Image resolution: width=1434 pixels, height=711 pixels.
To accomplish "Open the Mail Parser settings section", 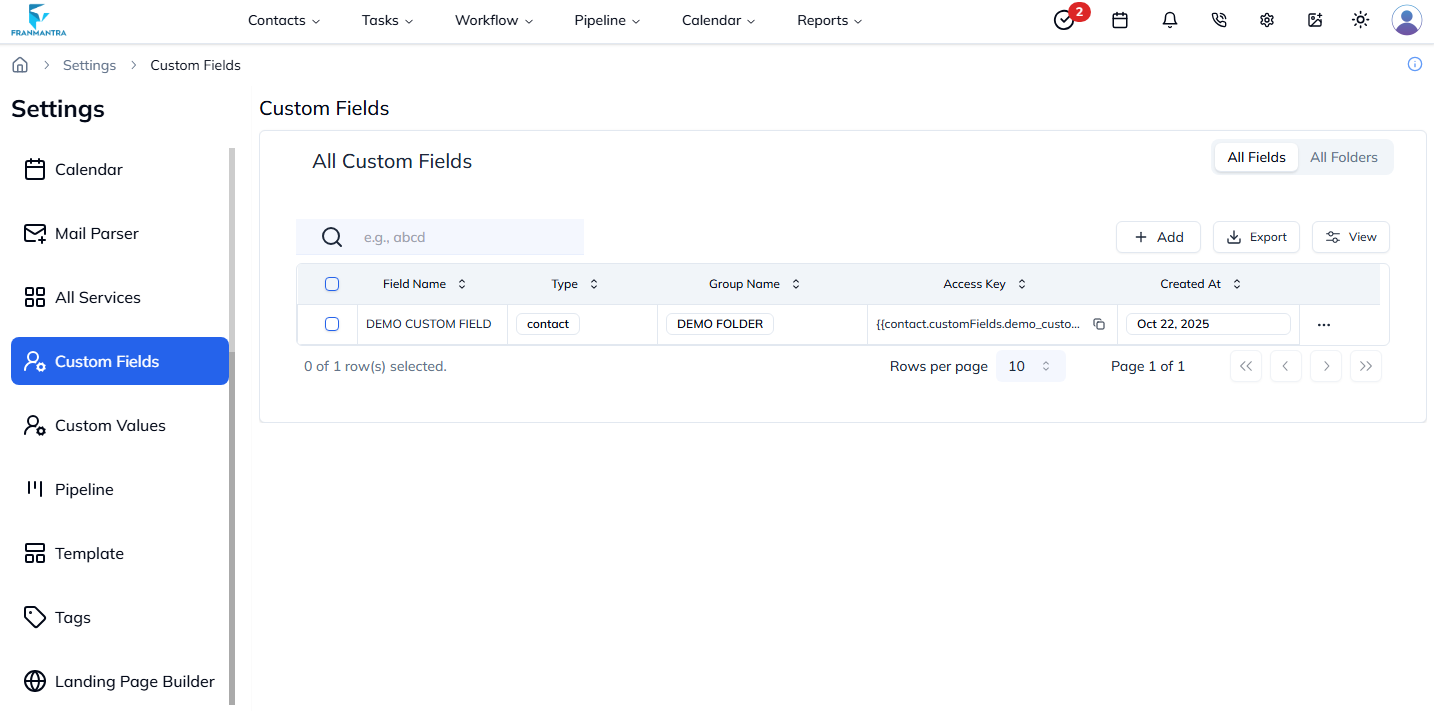I will (97, 233).
